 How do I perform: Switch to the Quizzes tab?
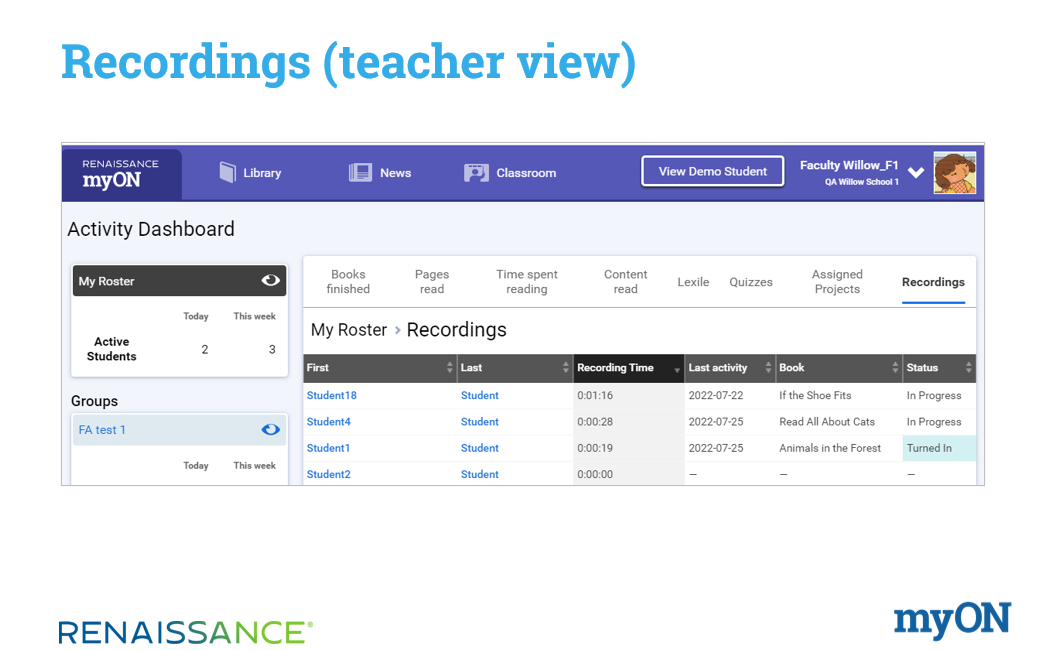(751, 282)
